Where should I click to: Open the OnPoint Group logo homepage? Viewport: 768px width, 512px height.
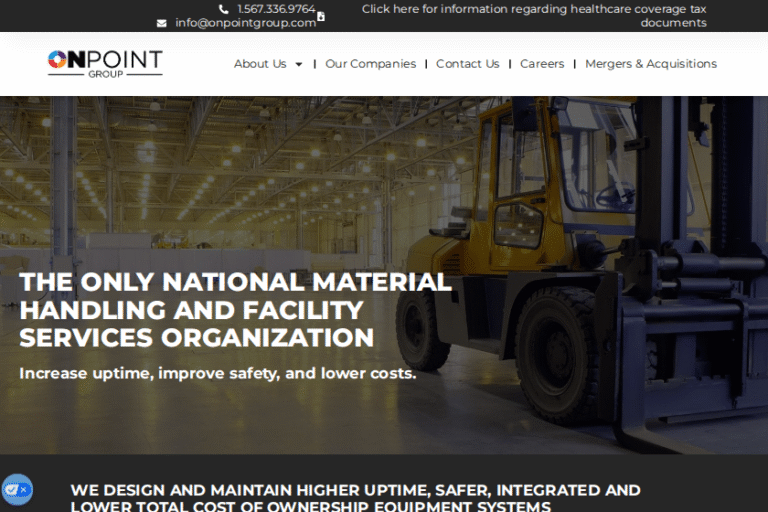[105, 64]
